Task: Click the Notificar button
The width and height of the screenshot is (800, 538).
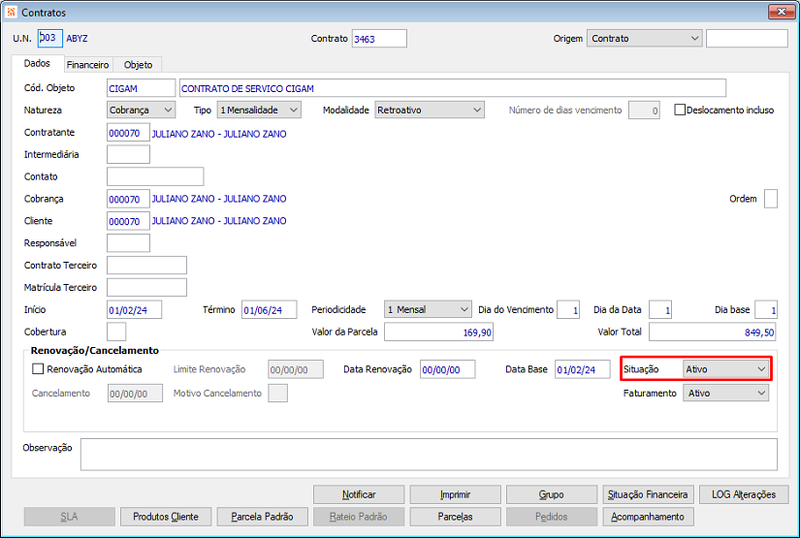Action: (x=359, y=494)
